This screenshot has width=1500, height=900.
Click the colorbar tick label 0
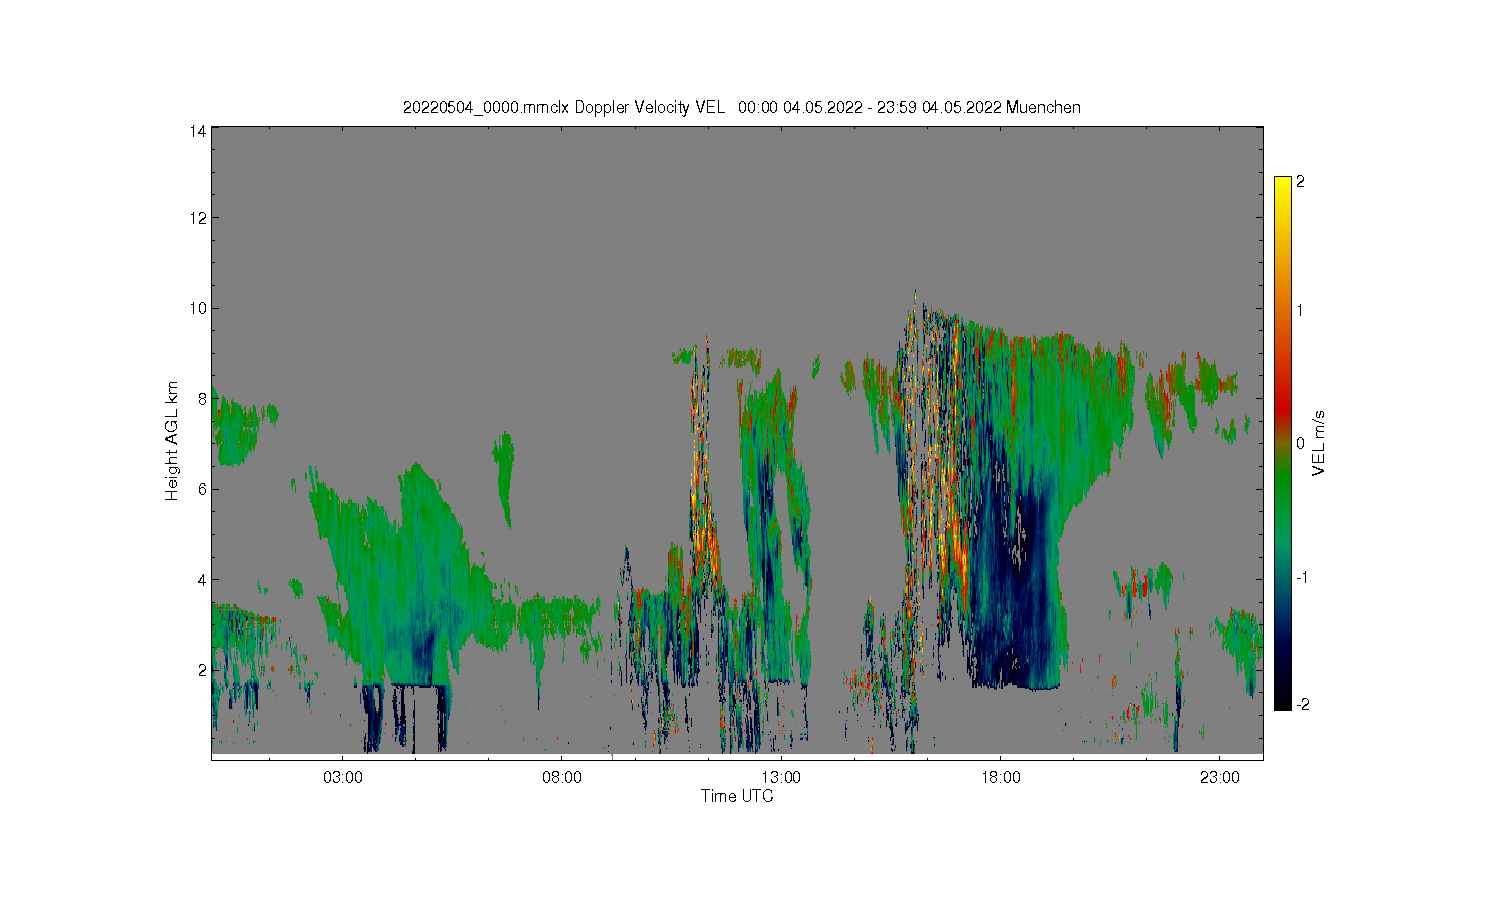pyautogui.click(x=1300, y=443)
